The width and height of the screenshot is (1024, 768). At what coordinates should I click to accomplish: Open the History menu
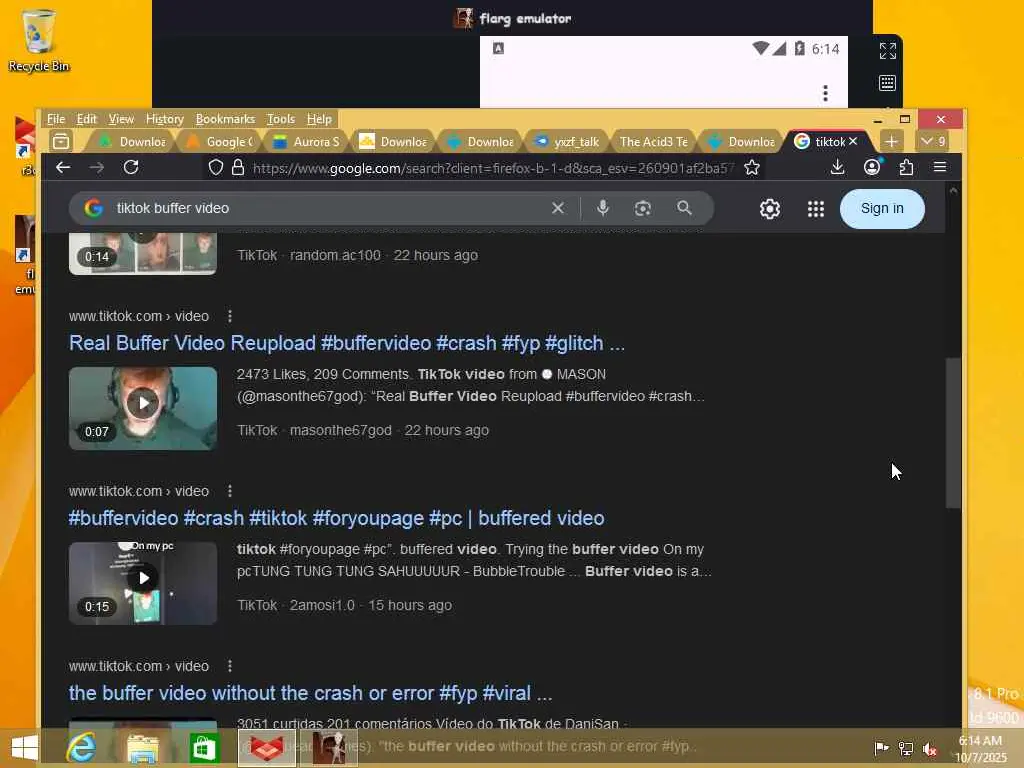click(x=165, y=119)
